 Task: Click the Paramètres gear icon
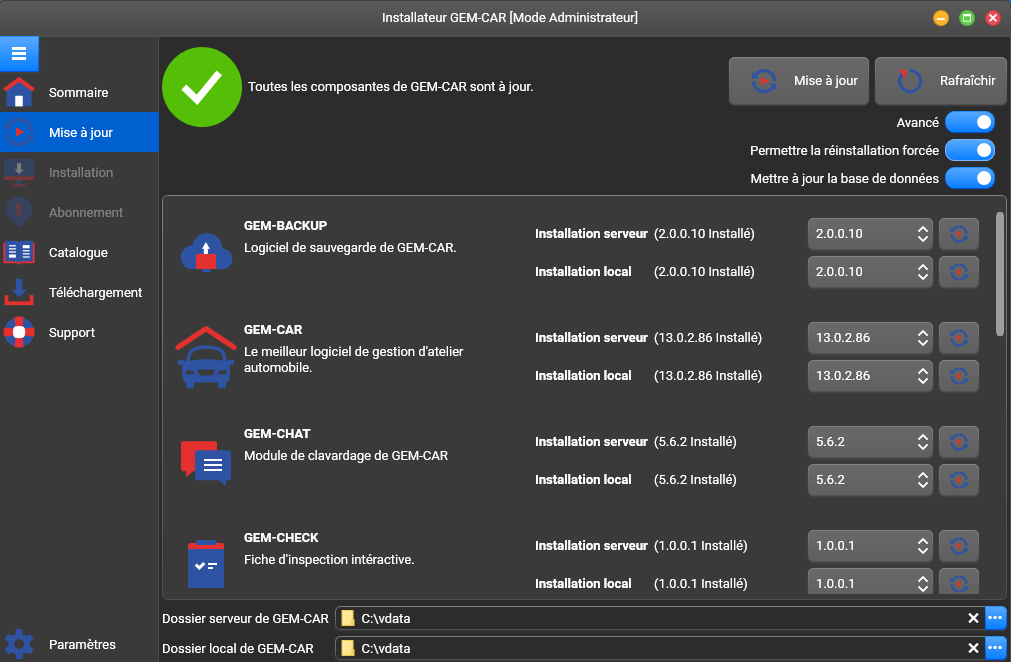tap(19, 644)
